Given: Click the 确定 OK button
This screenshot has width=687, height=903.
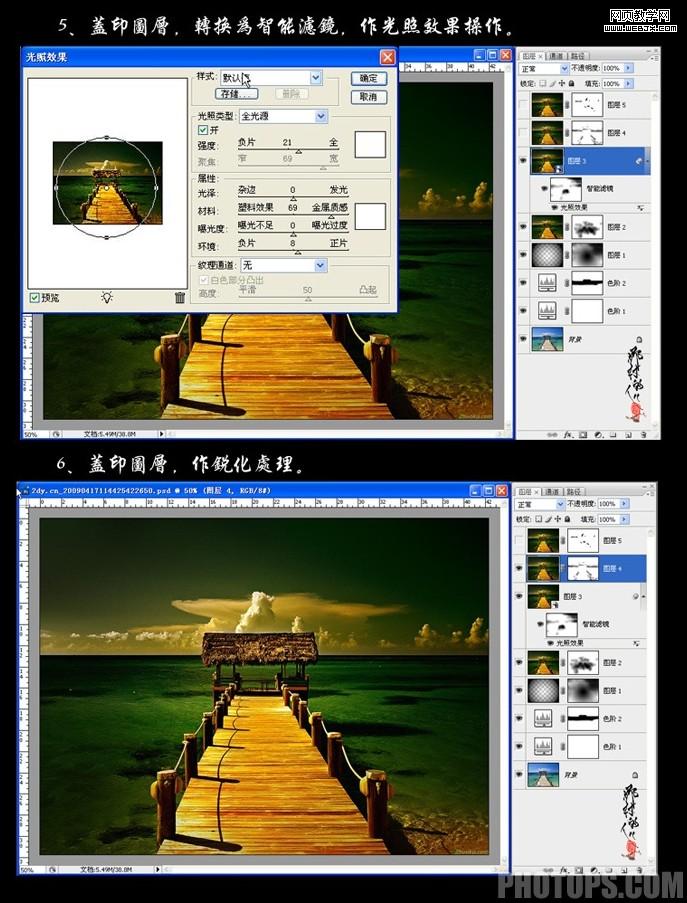Looking at the screenshot, I should coord(369,78).
